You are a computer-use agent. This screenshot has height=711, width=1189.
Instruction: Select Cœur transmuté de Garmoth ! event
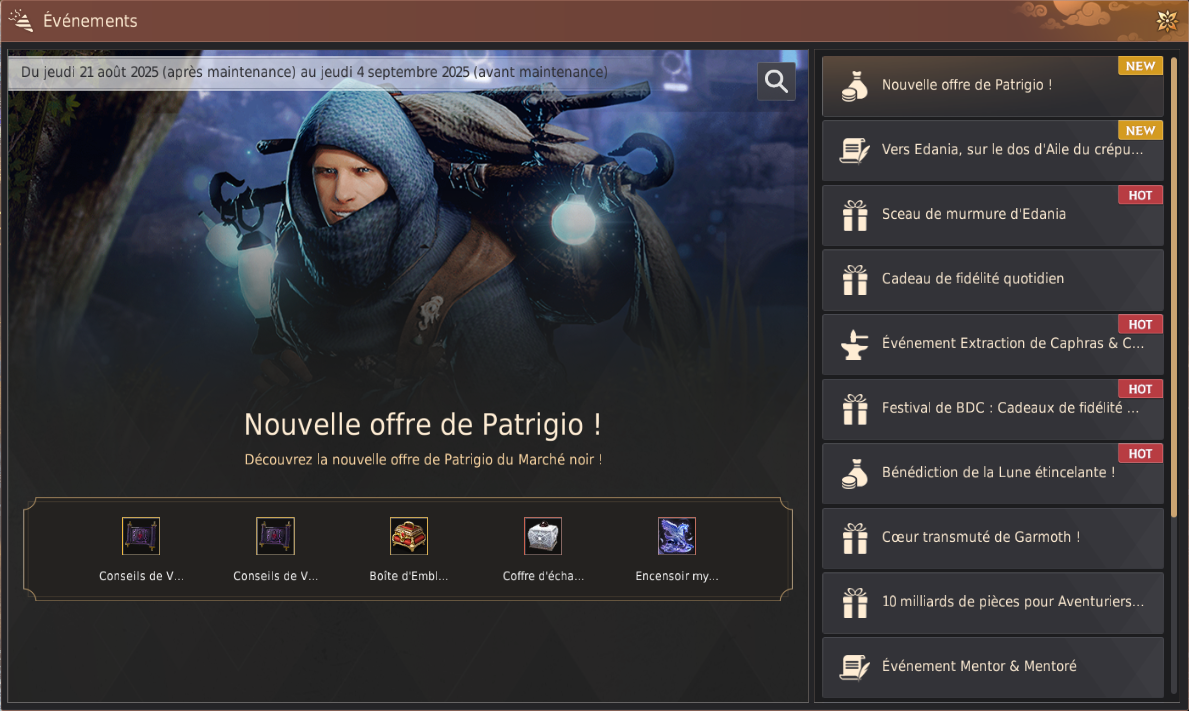click(x=993, y=537)
